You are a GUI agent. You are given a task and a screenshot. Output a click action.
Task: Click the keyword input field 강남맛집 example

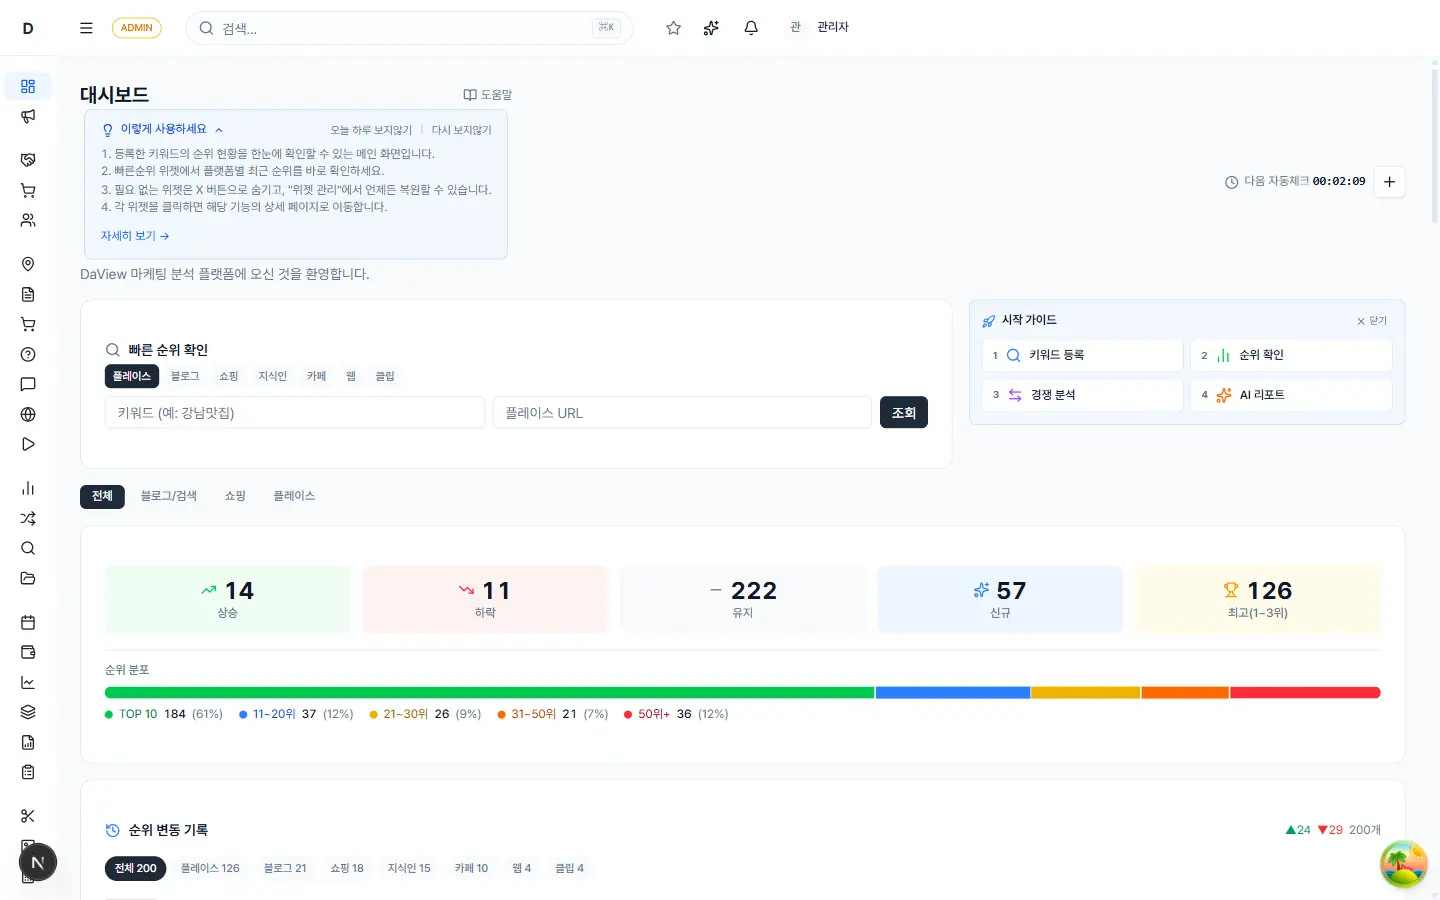(x=294, y=412)
